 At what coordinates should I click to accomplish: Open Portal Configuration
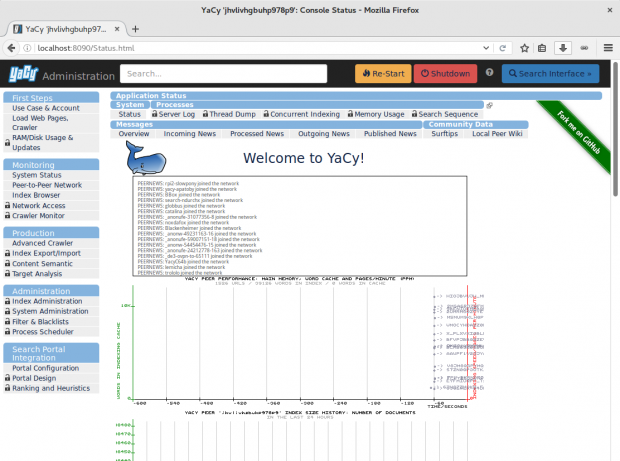pyautogui.click(x=45, y=368)
